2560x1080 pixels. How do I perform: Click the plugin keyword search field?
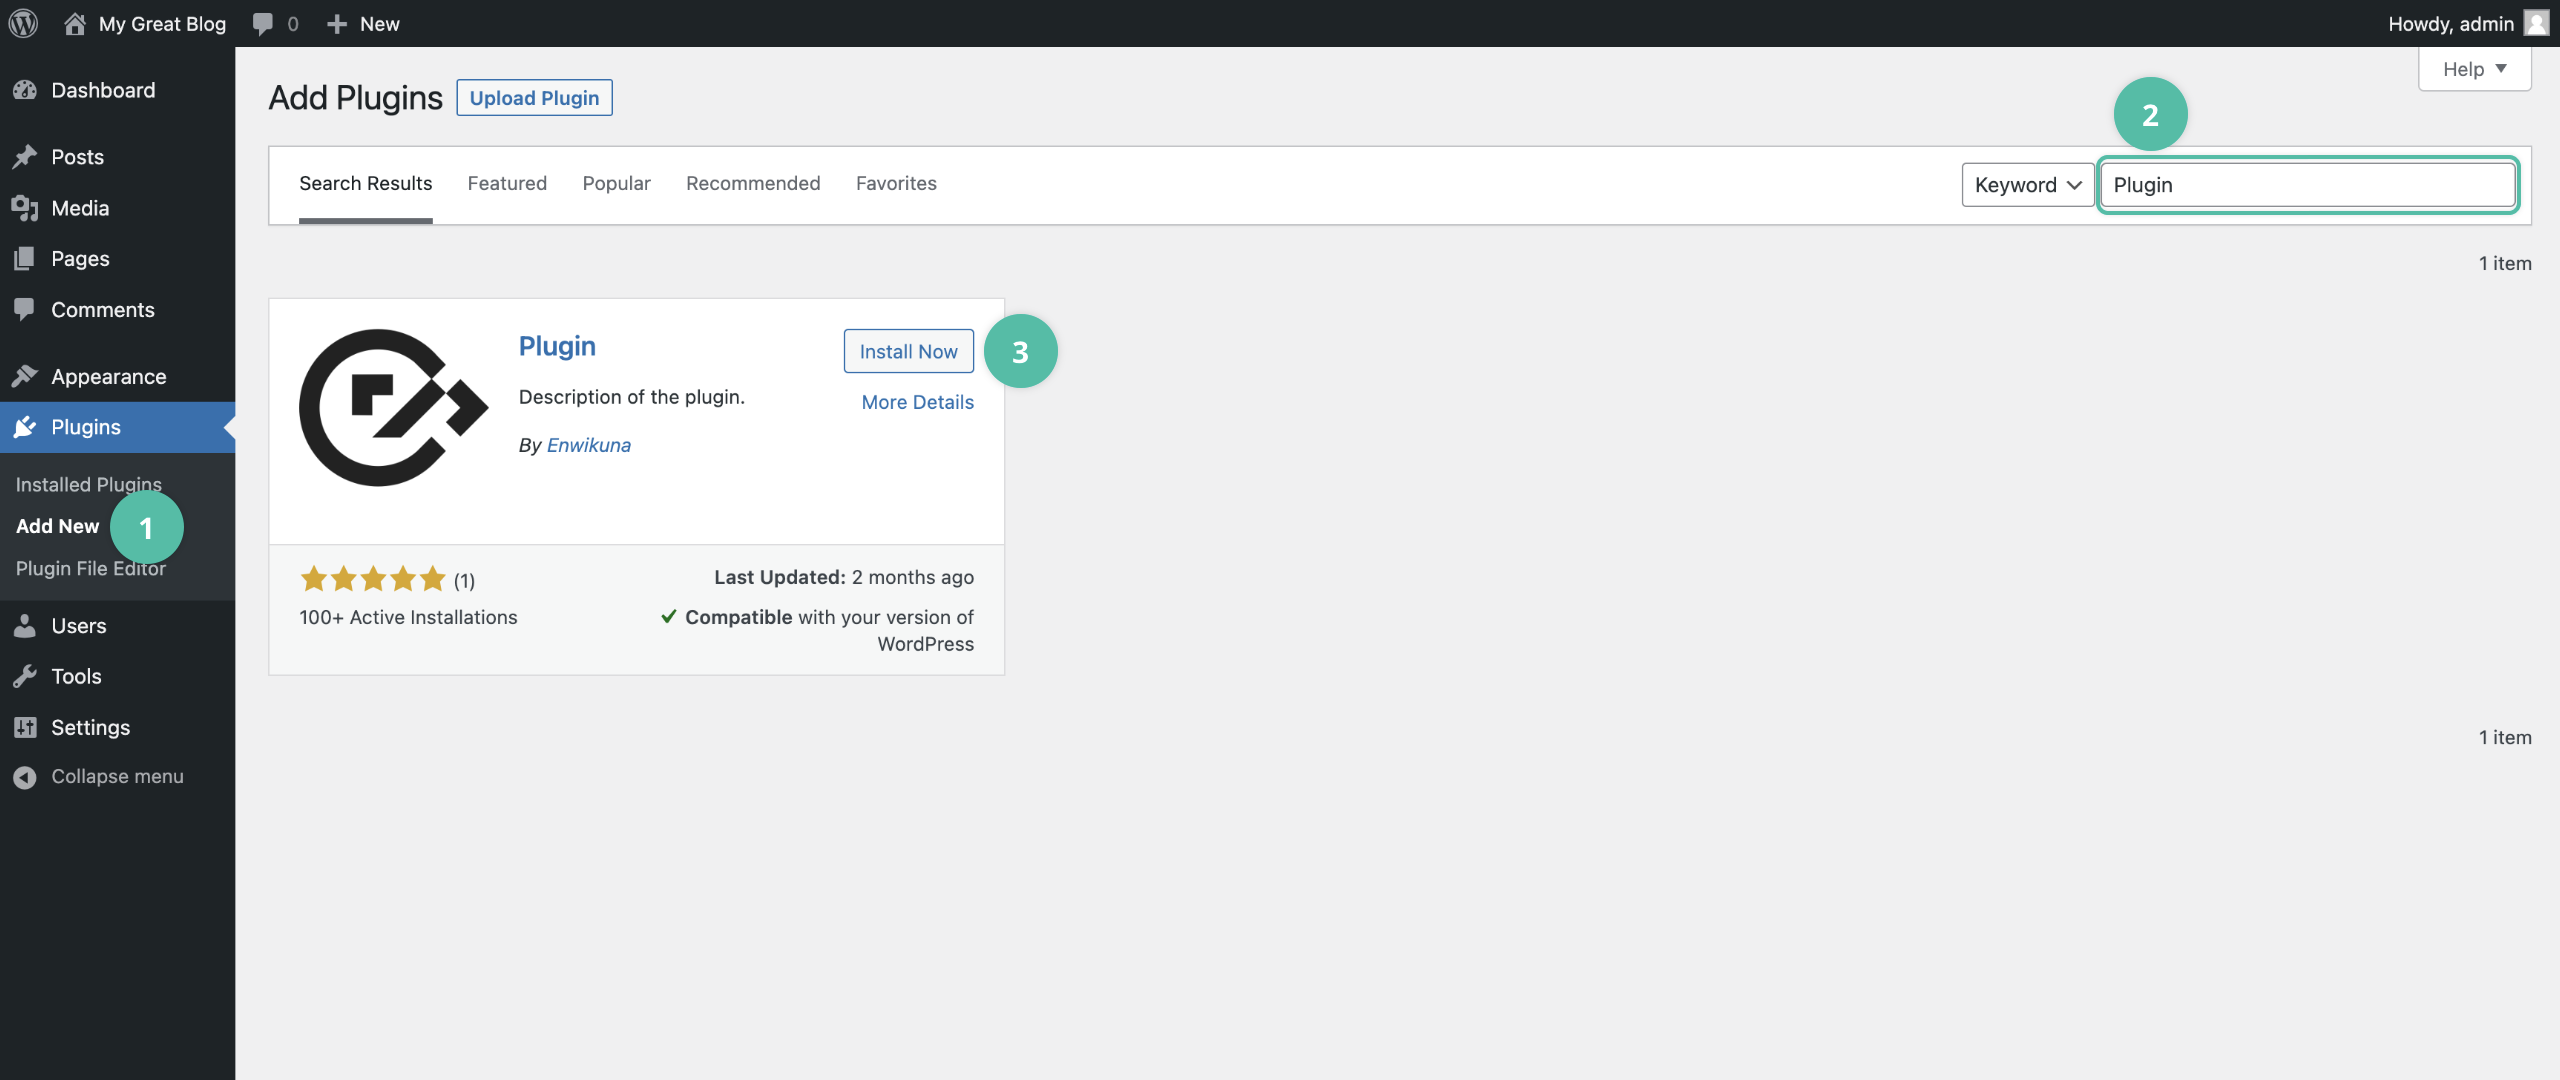pyautogui.click(x=2309, y=183)
